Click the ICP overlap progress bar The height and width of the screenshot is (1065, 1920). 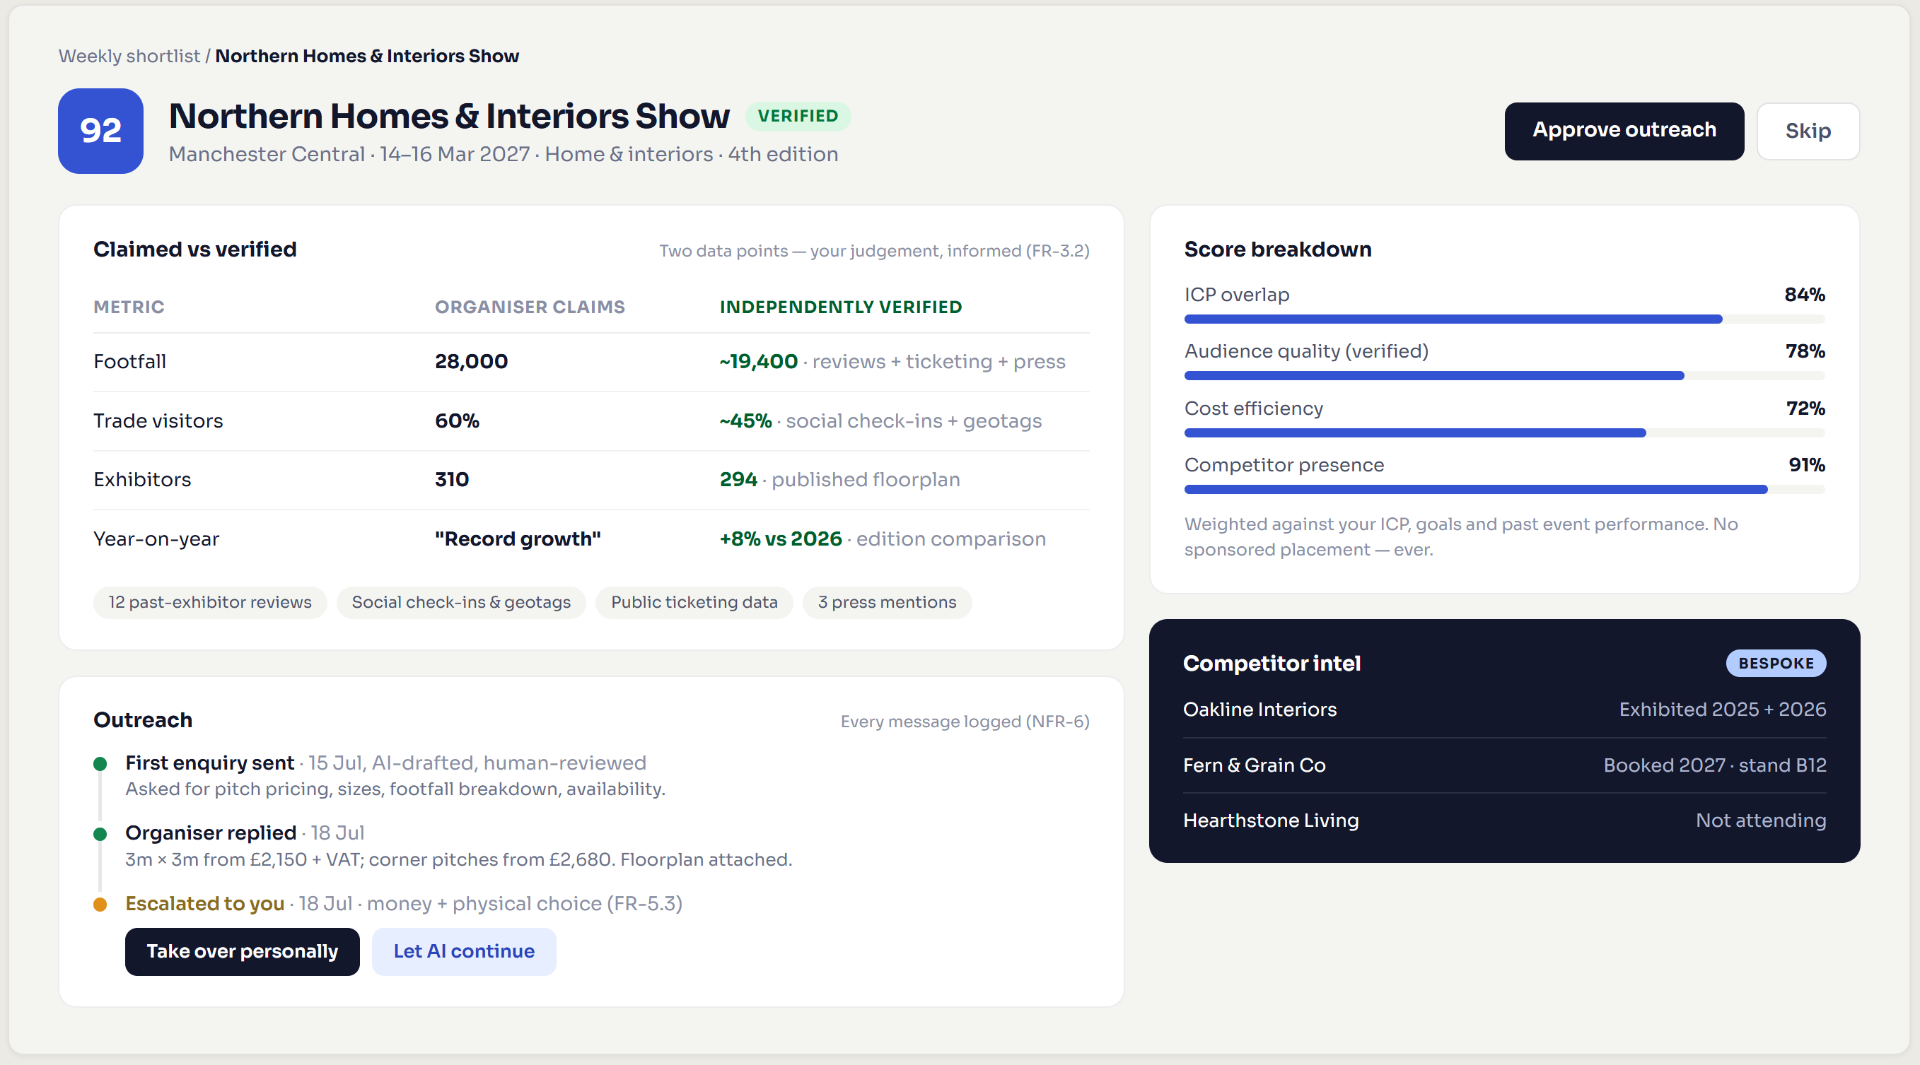(x=1504, y=319)
